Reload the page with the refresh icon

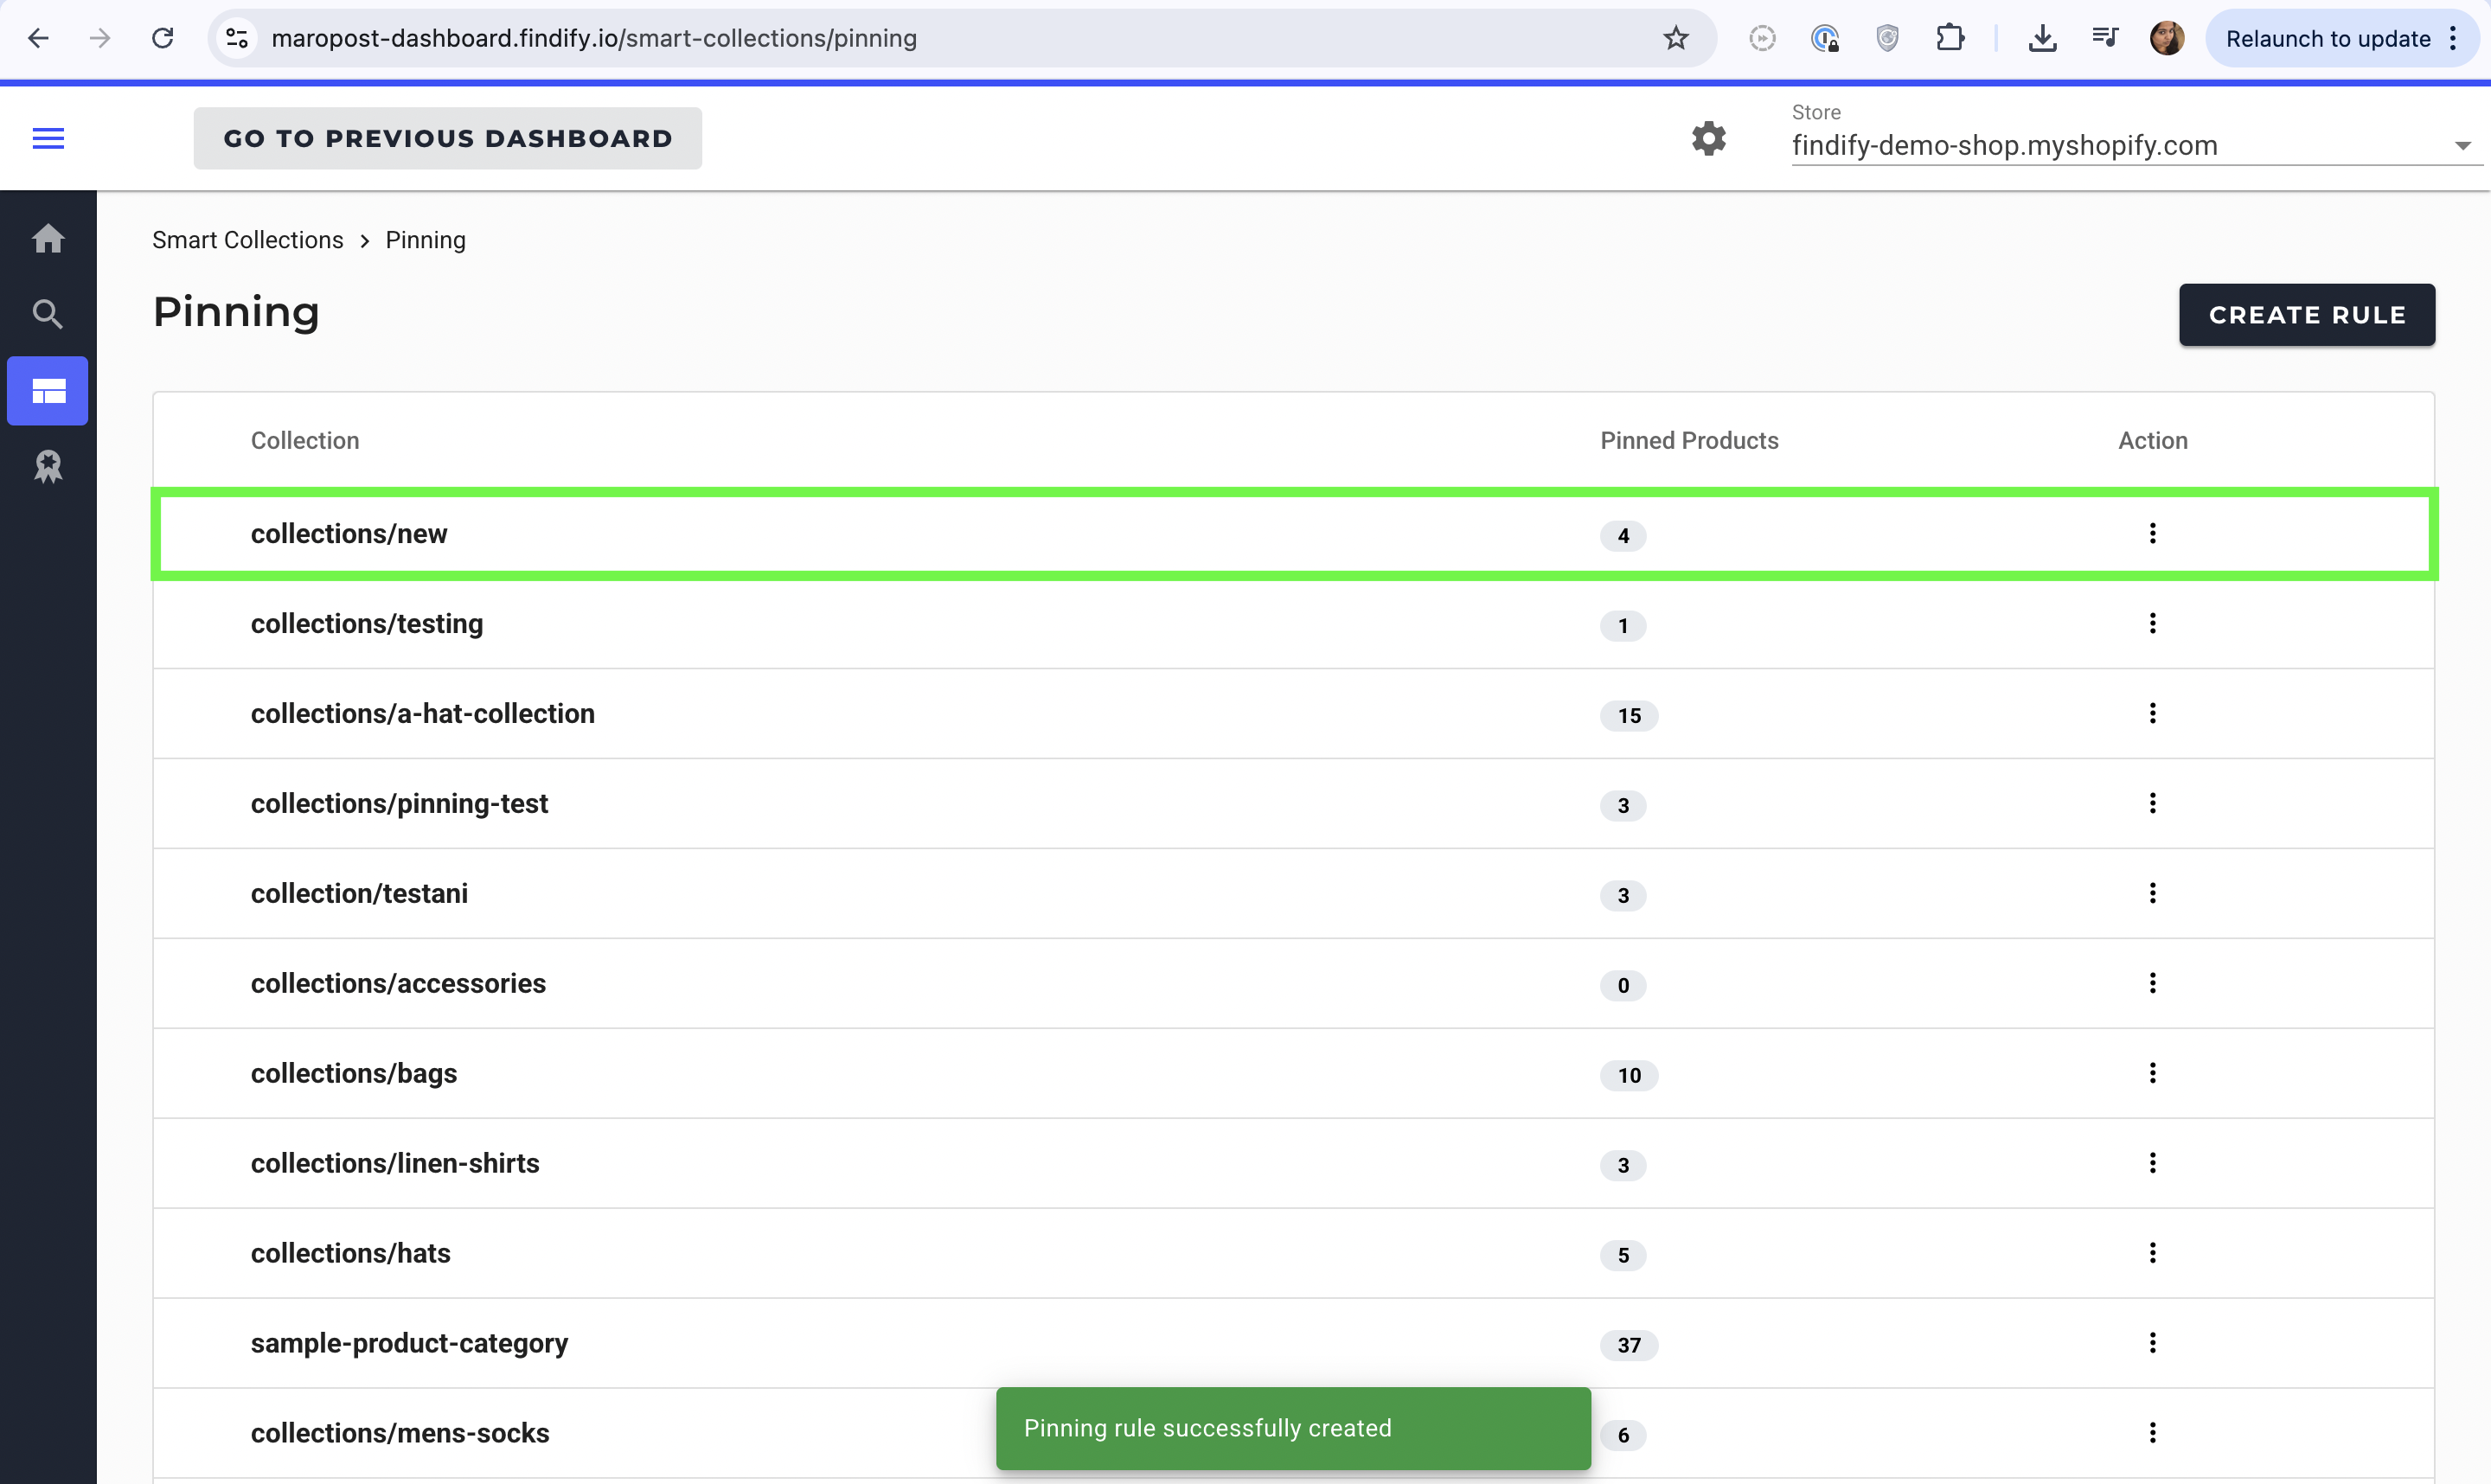(162, 38)
